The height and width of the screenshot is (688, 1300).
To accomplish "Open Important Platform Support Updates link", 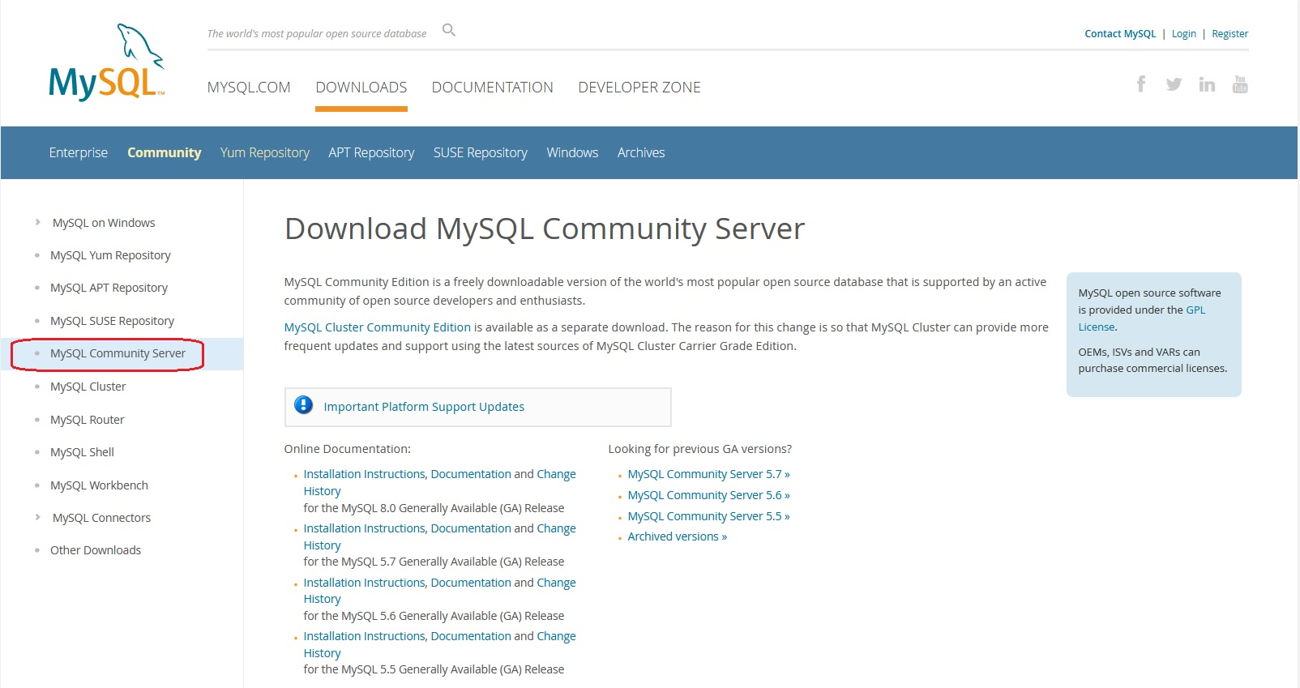I will 424,407.
